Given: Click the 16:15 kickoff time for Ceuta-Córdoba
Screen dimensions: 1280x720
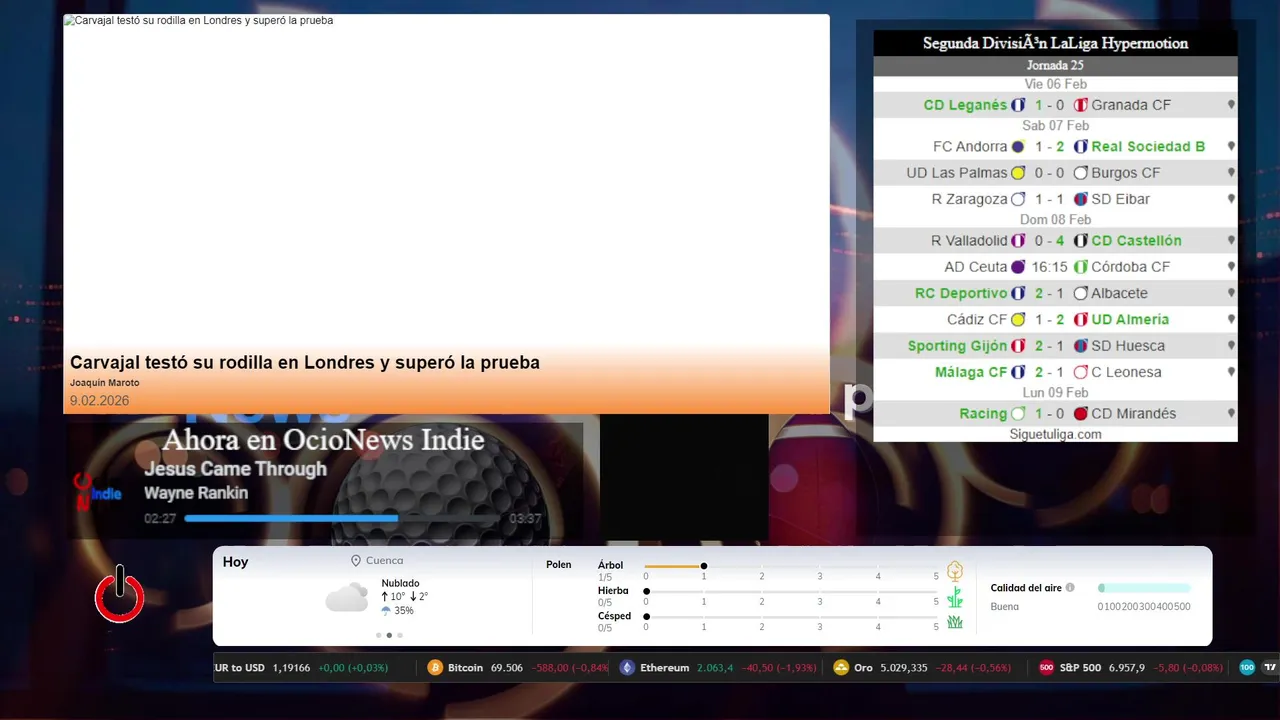Looking at the screenshot, I should pos(1049,267).
